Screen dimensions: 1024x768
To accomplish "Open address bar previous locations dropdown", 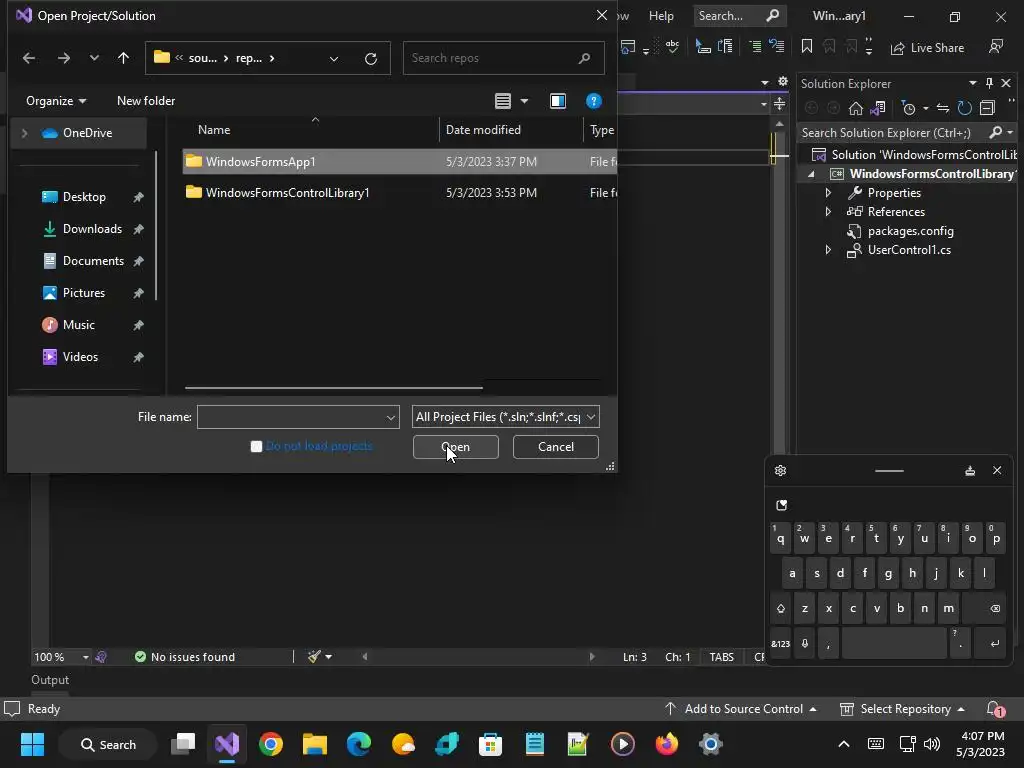I will [334, 59].
